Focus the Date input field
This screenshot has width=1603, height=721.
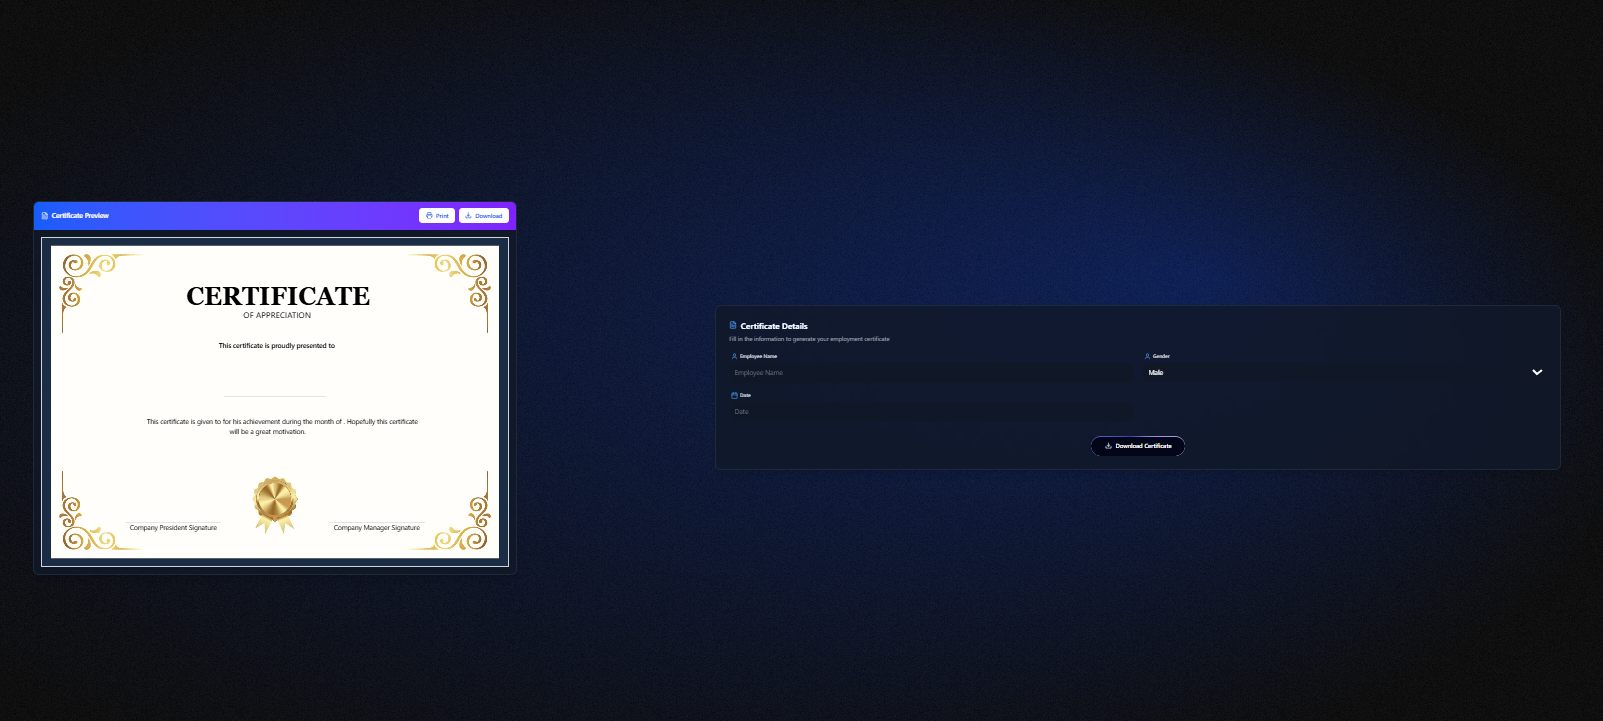930,412
